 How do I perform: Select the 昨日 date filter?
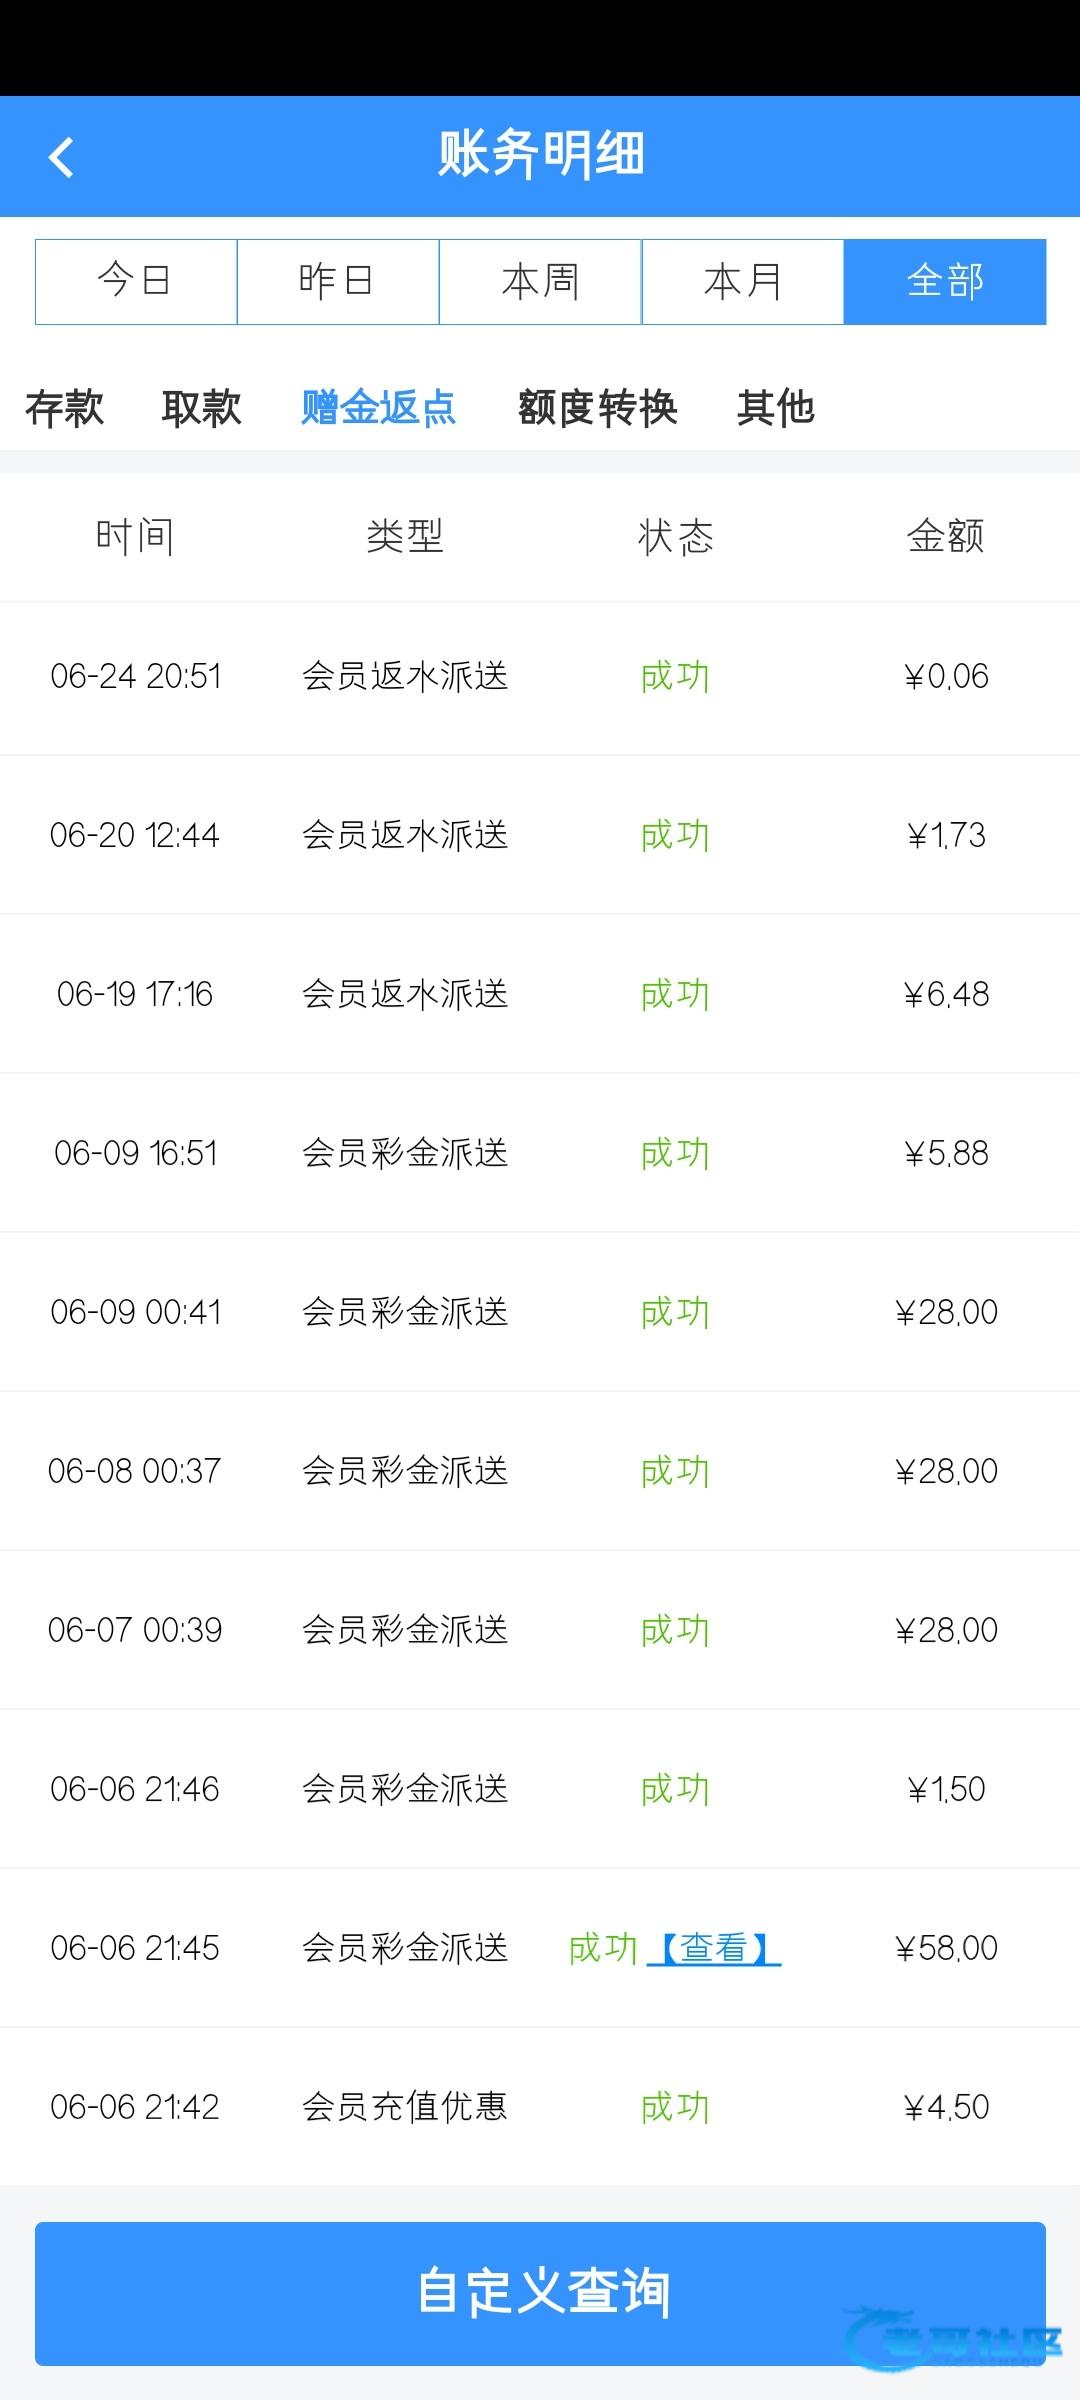338,281
